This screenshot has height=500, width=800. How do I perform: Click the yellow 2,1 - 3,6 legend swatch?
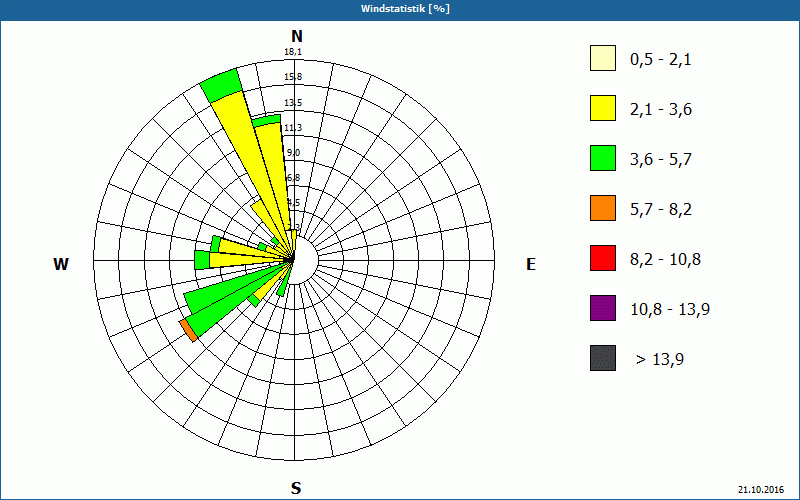[x=603, y=108]
